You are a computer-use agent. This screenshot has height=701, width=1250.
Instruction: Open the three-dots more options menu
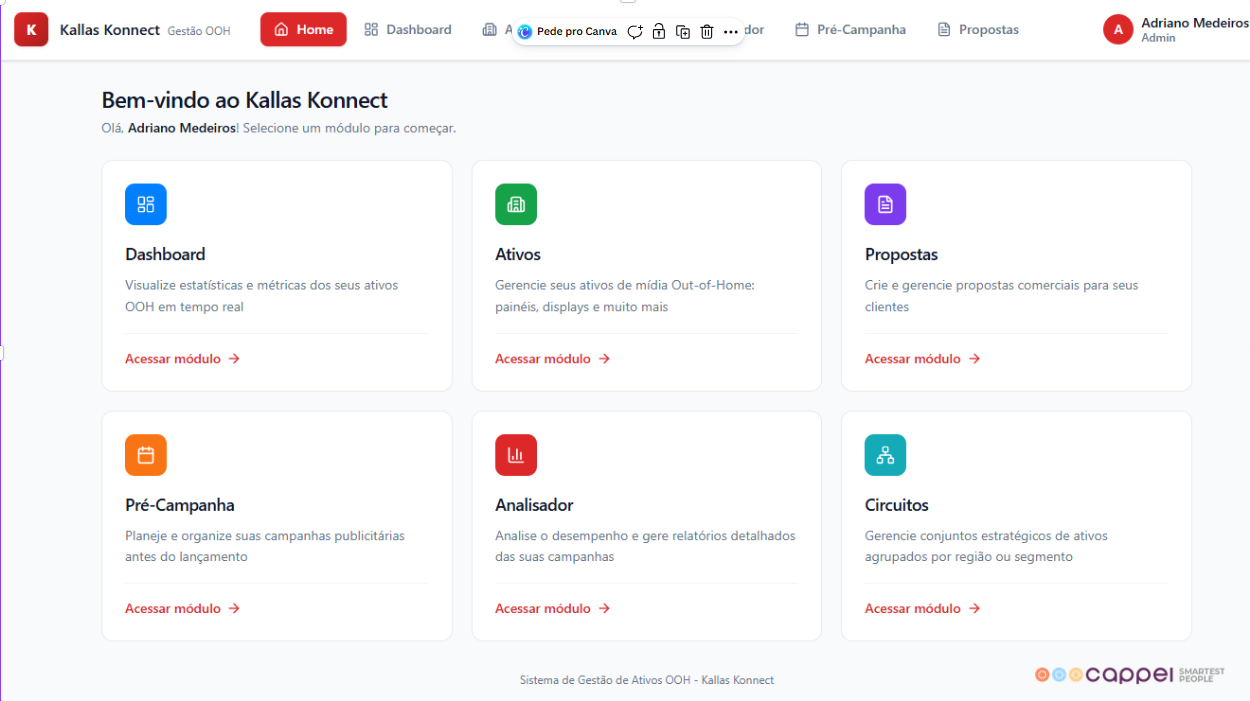point(731,32)
